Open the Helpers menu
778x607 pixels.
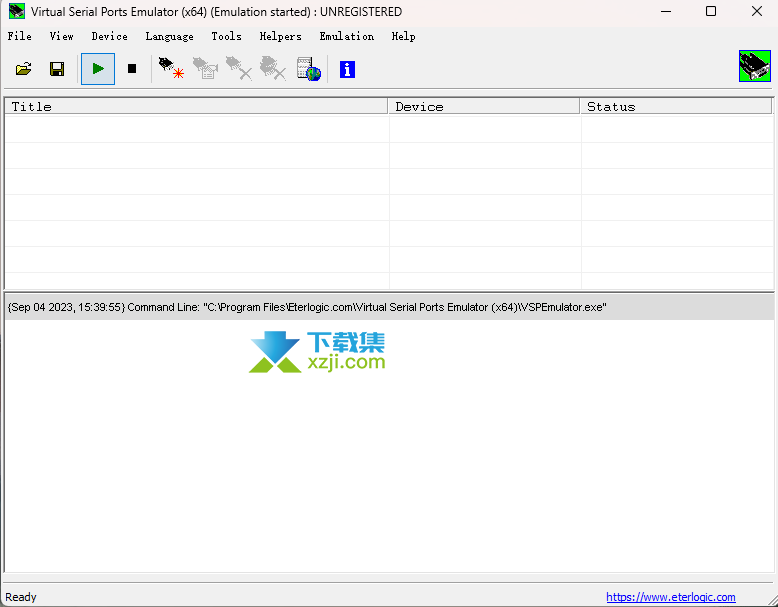click(280, 36)
